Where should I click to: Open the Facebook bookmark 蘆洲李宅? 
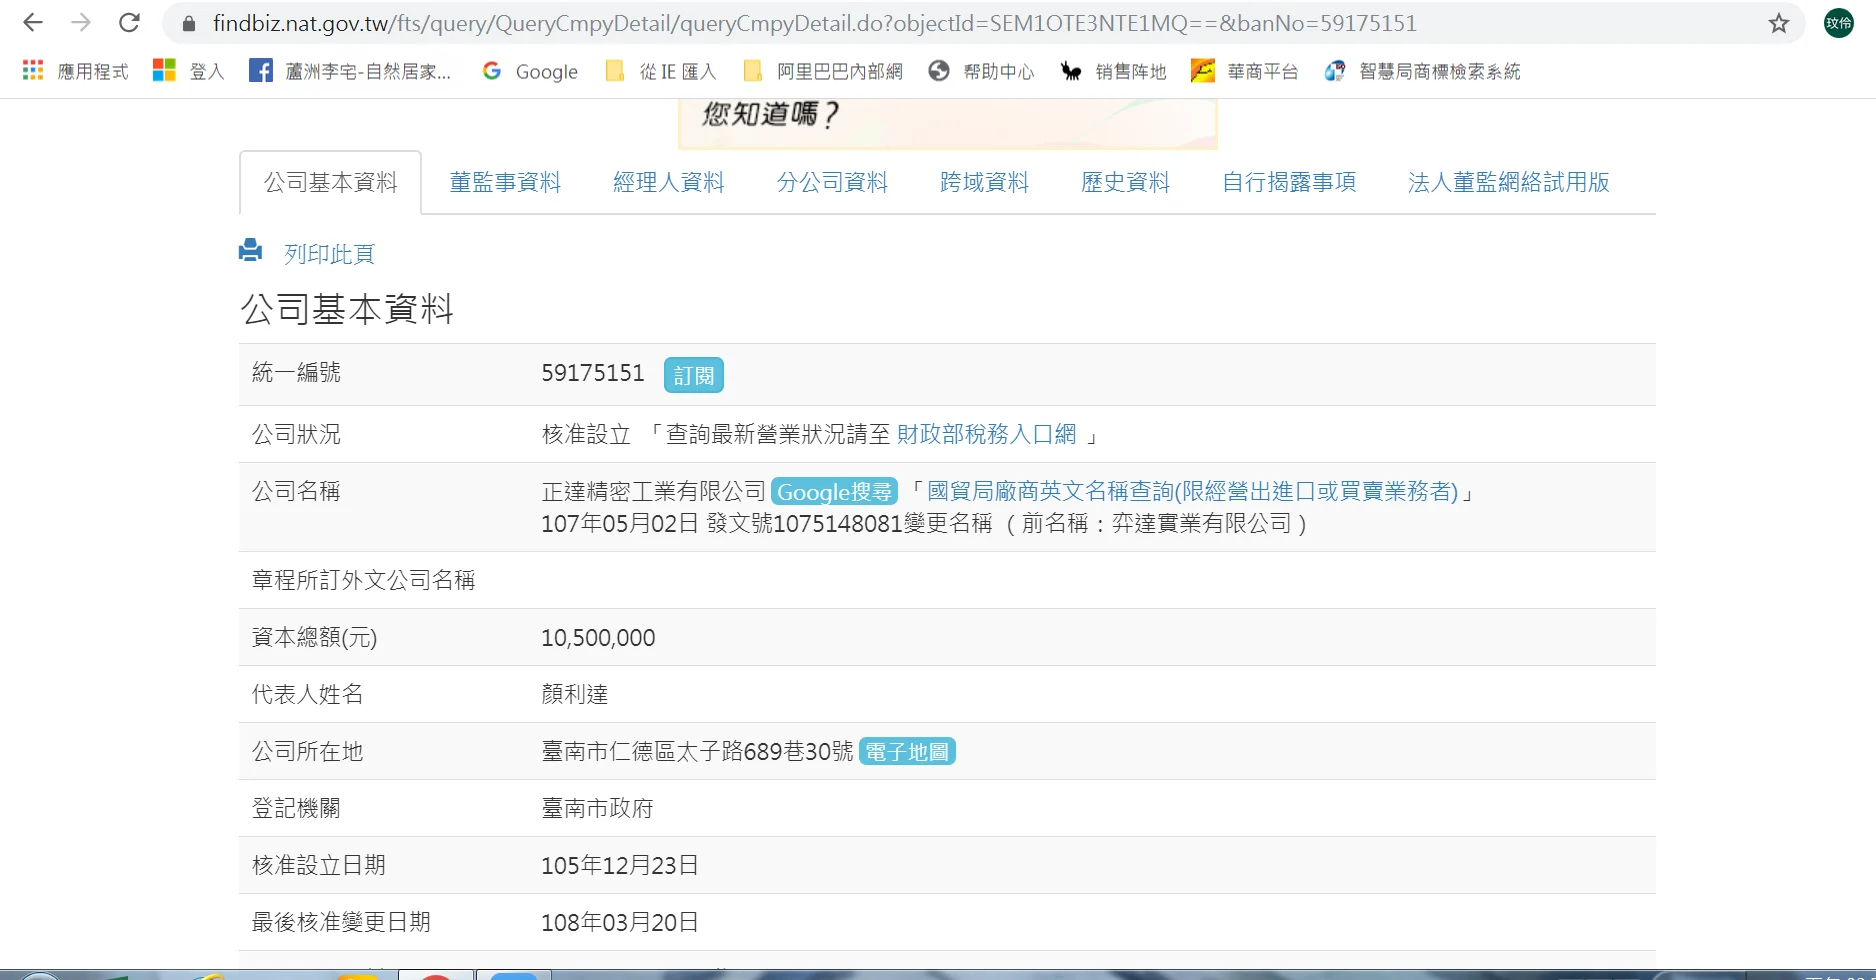(x=351, y=71)
